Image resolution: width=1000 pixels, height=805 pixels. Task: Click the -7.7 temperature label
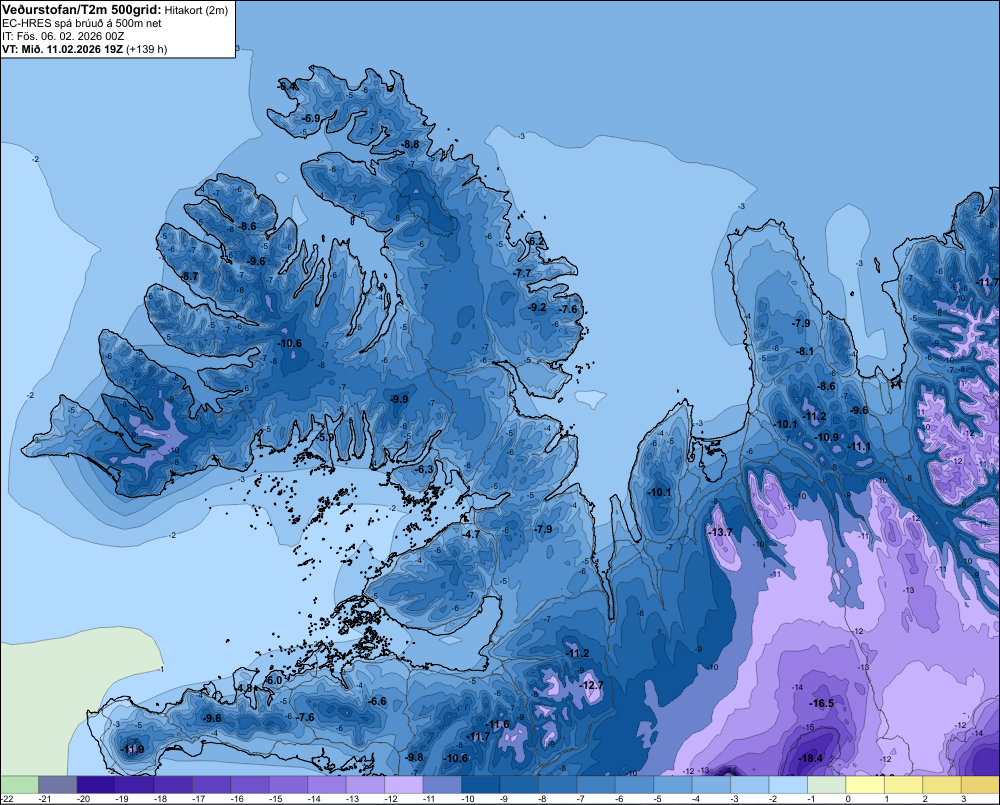[522, 273]
